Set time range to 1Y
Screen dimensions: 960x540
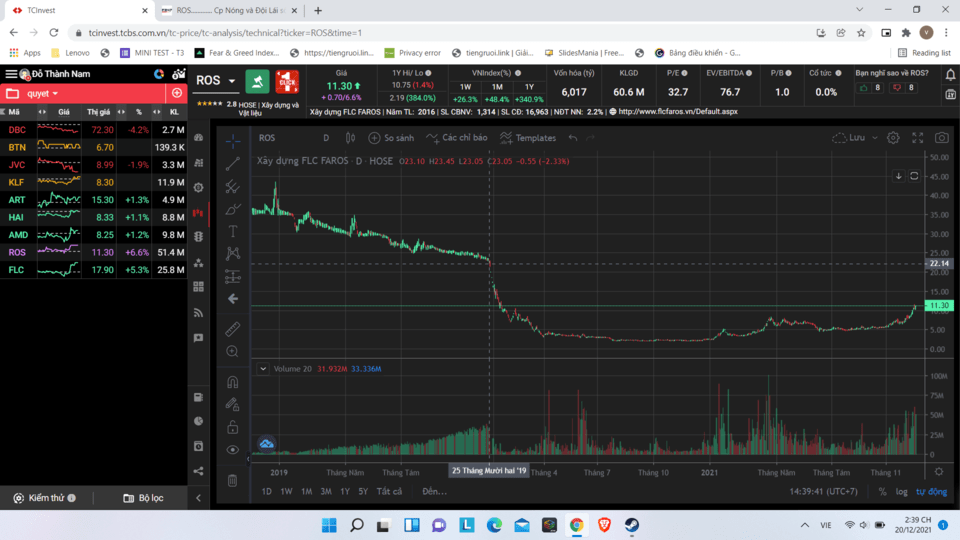click(x=345, y=491)
